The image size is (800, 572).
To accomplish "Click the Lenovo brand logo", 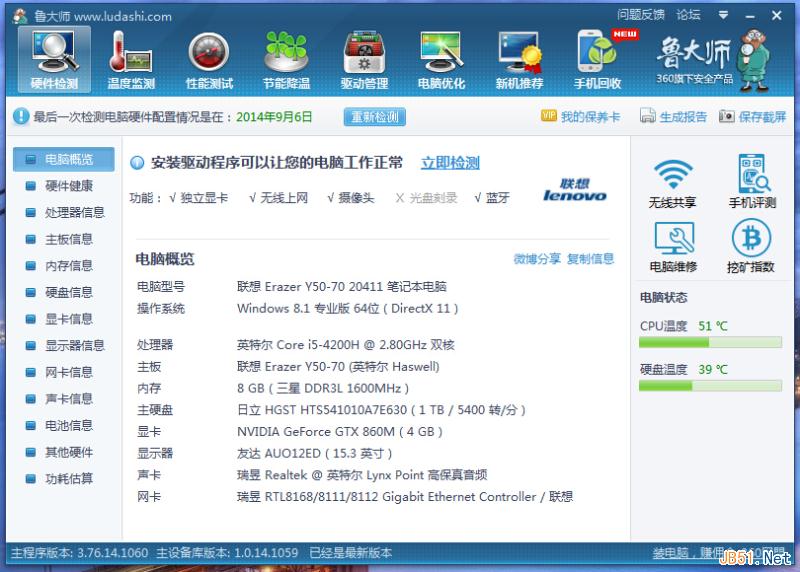I will [x=575, y=190].
